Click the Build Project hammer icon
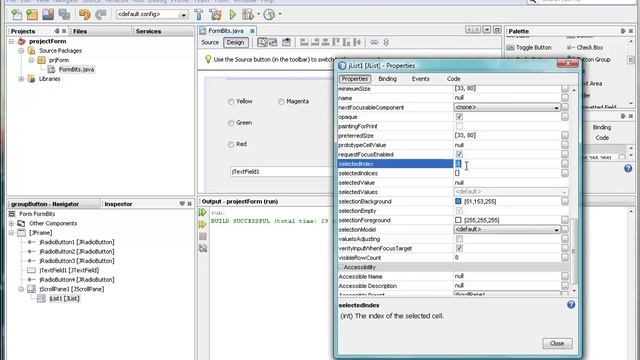640x360 pixels. tap(199, 15)
